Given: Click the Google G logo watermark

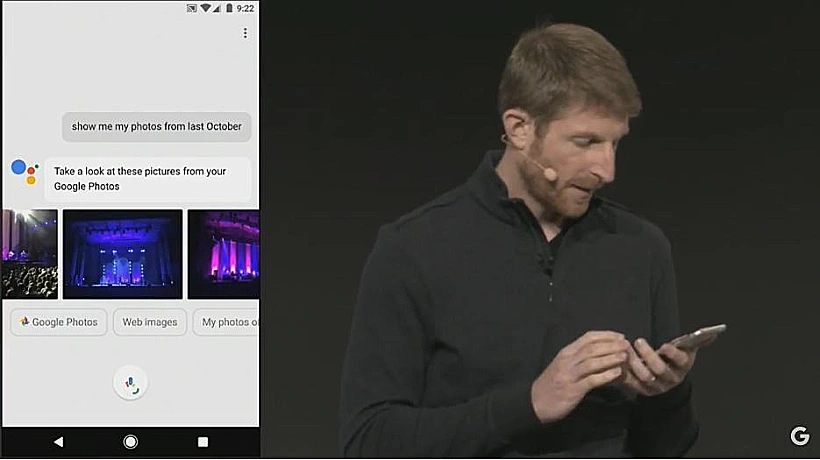Looking at the screenshot, I should click(799, 436).
